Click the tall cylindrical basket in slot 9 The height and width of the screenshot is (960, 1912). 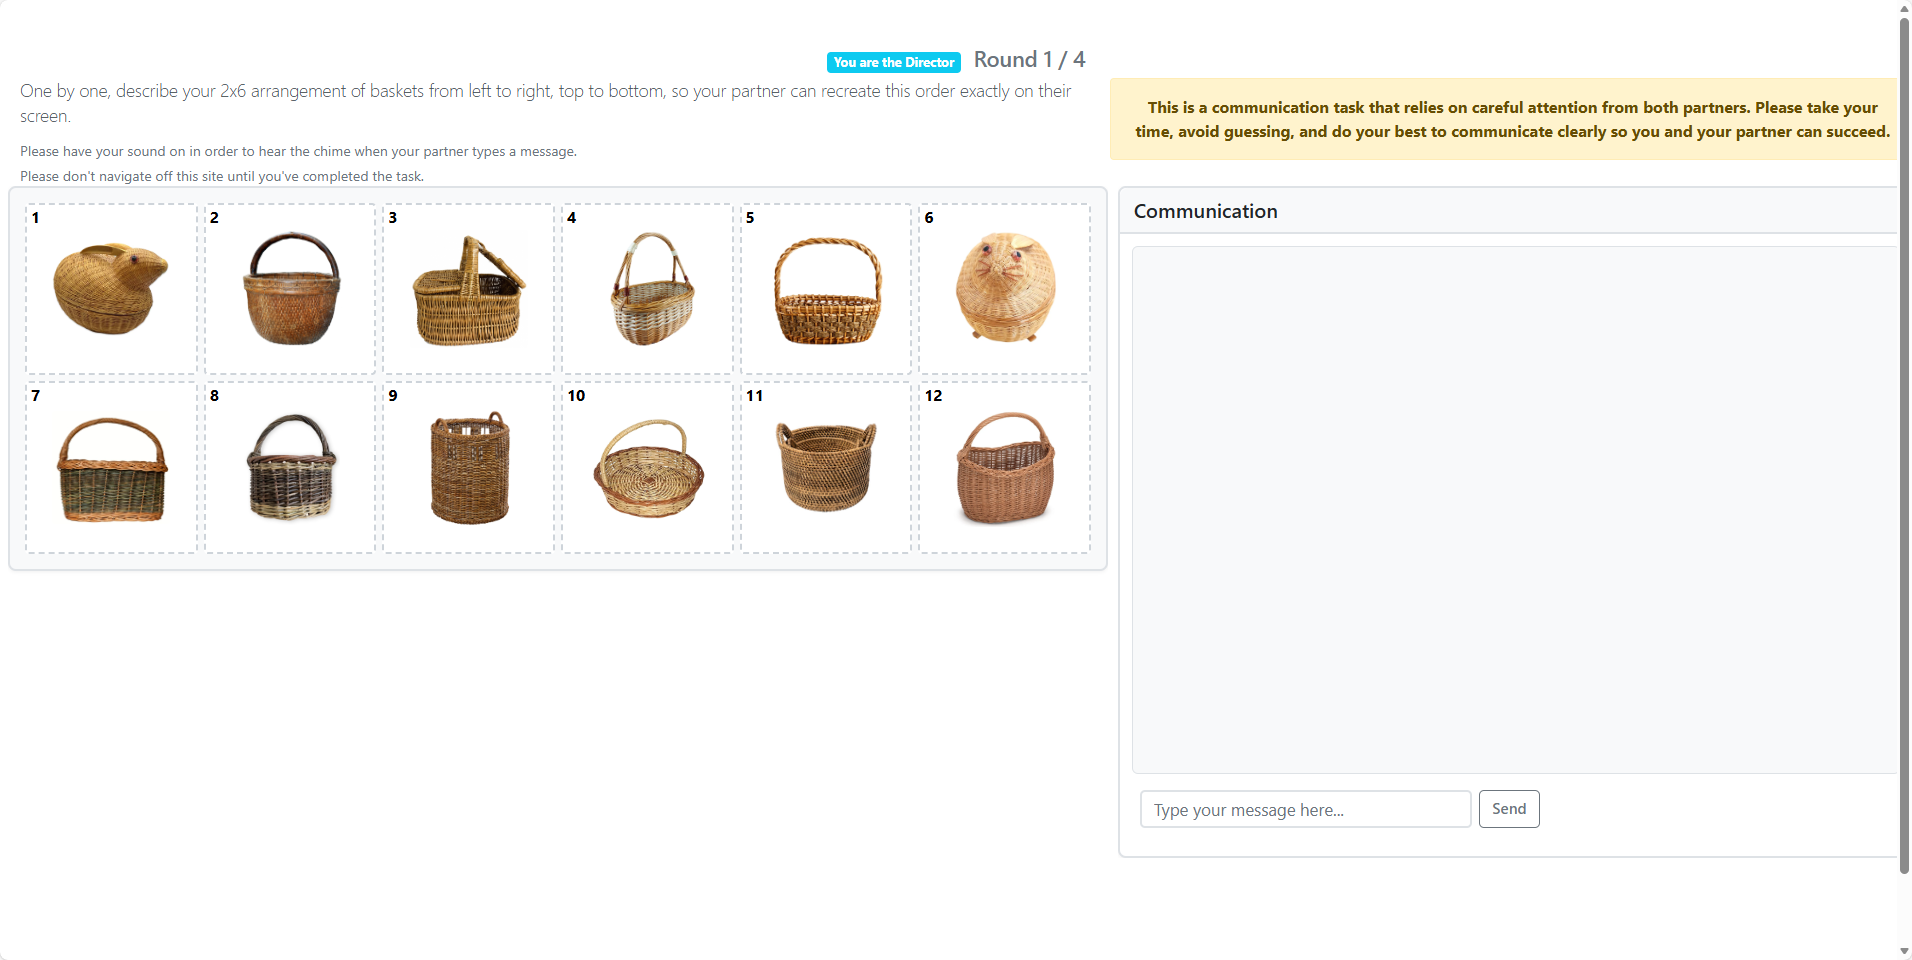(469, 469)
